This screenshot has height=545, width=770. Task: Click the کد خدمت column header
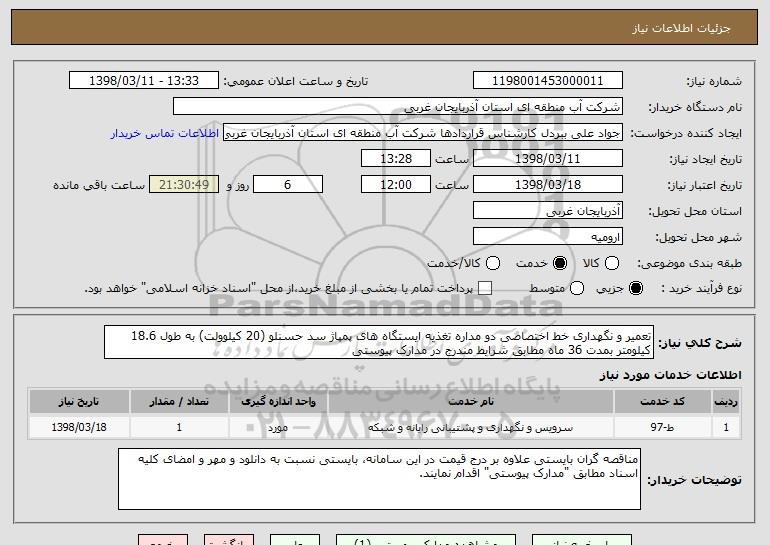pos(662,402)
